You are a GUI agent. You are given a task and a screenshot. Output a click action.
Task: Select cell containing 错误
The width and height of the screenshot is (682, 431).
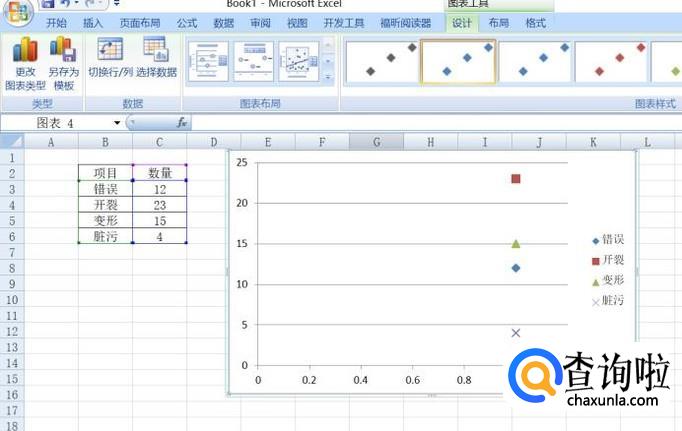[105, 189]
